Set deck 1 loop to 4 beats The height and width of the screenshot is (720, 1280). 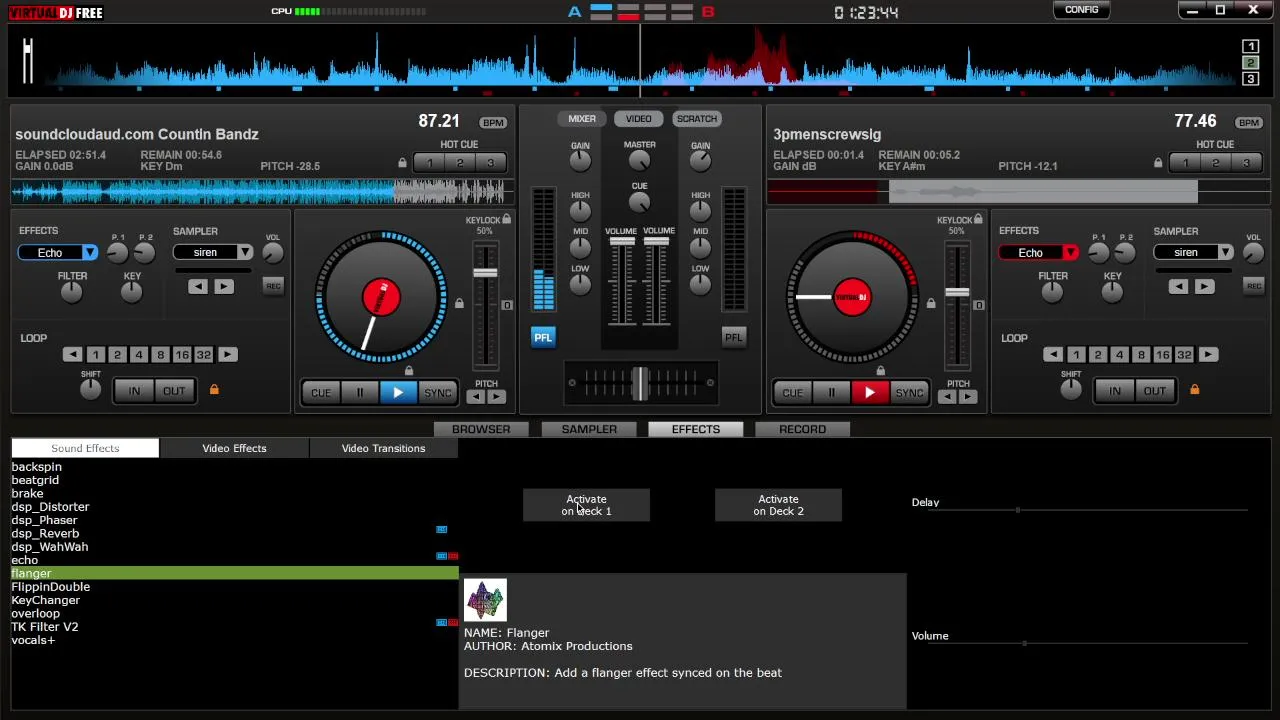tap(139, 355)
